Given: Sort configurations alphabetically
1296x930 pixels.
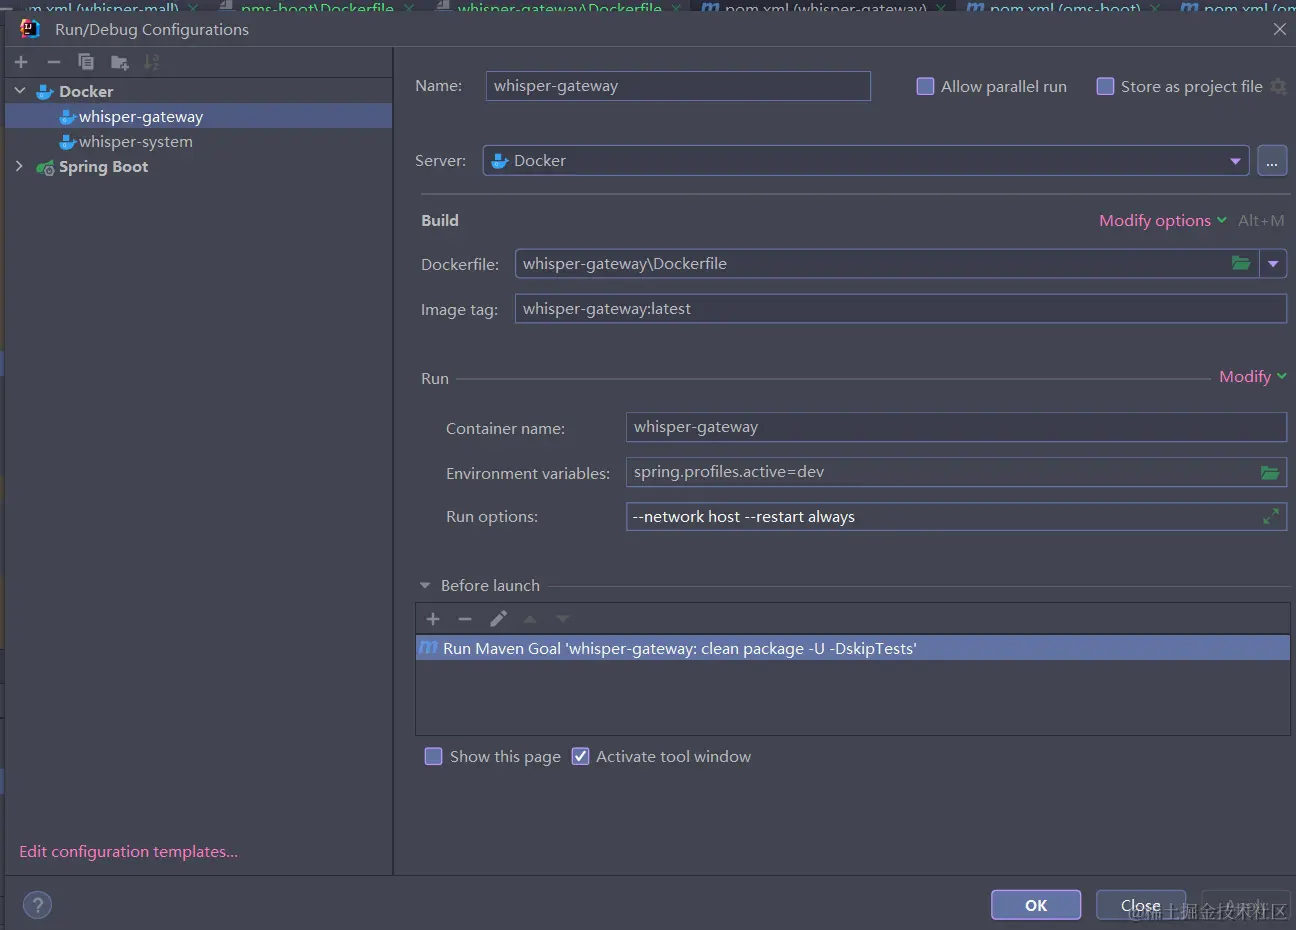Looking at the screenshot, I should point(151,62).
